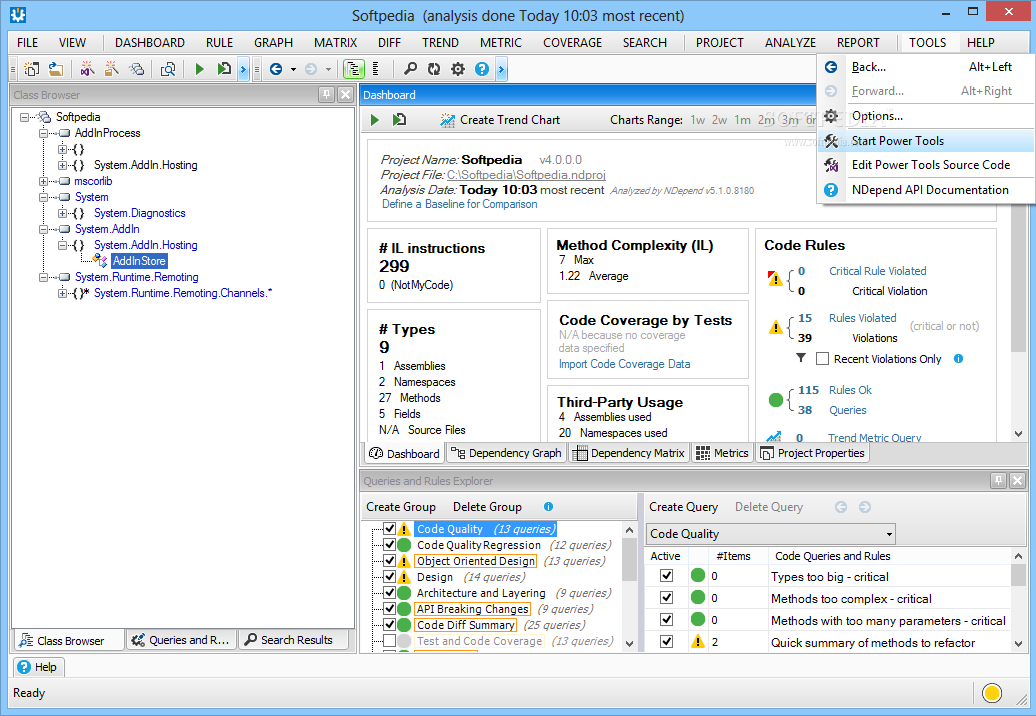Click the Dashboard green run analysis icon
Image resolution: width=1036 pixels, height=716 pixels.
click(x=375, y=120)
